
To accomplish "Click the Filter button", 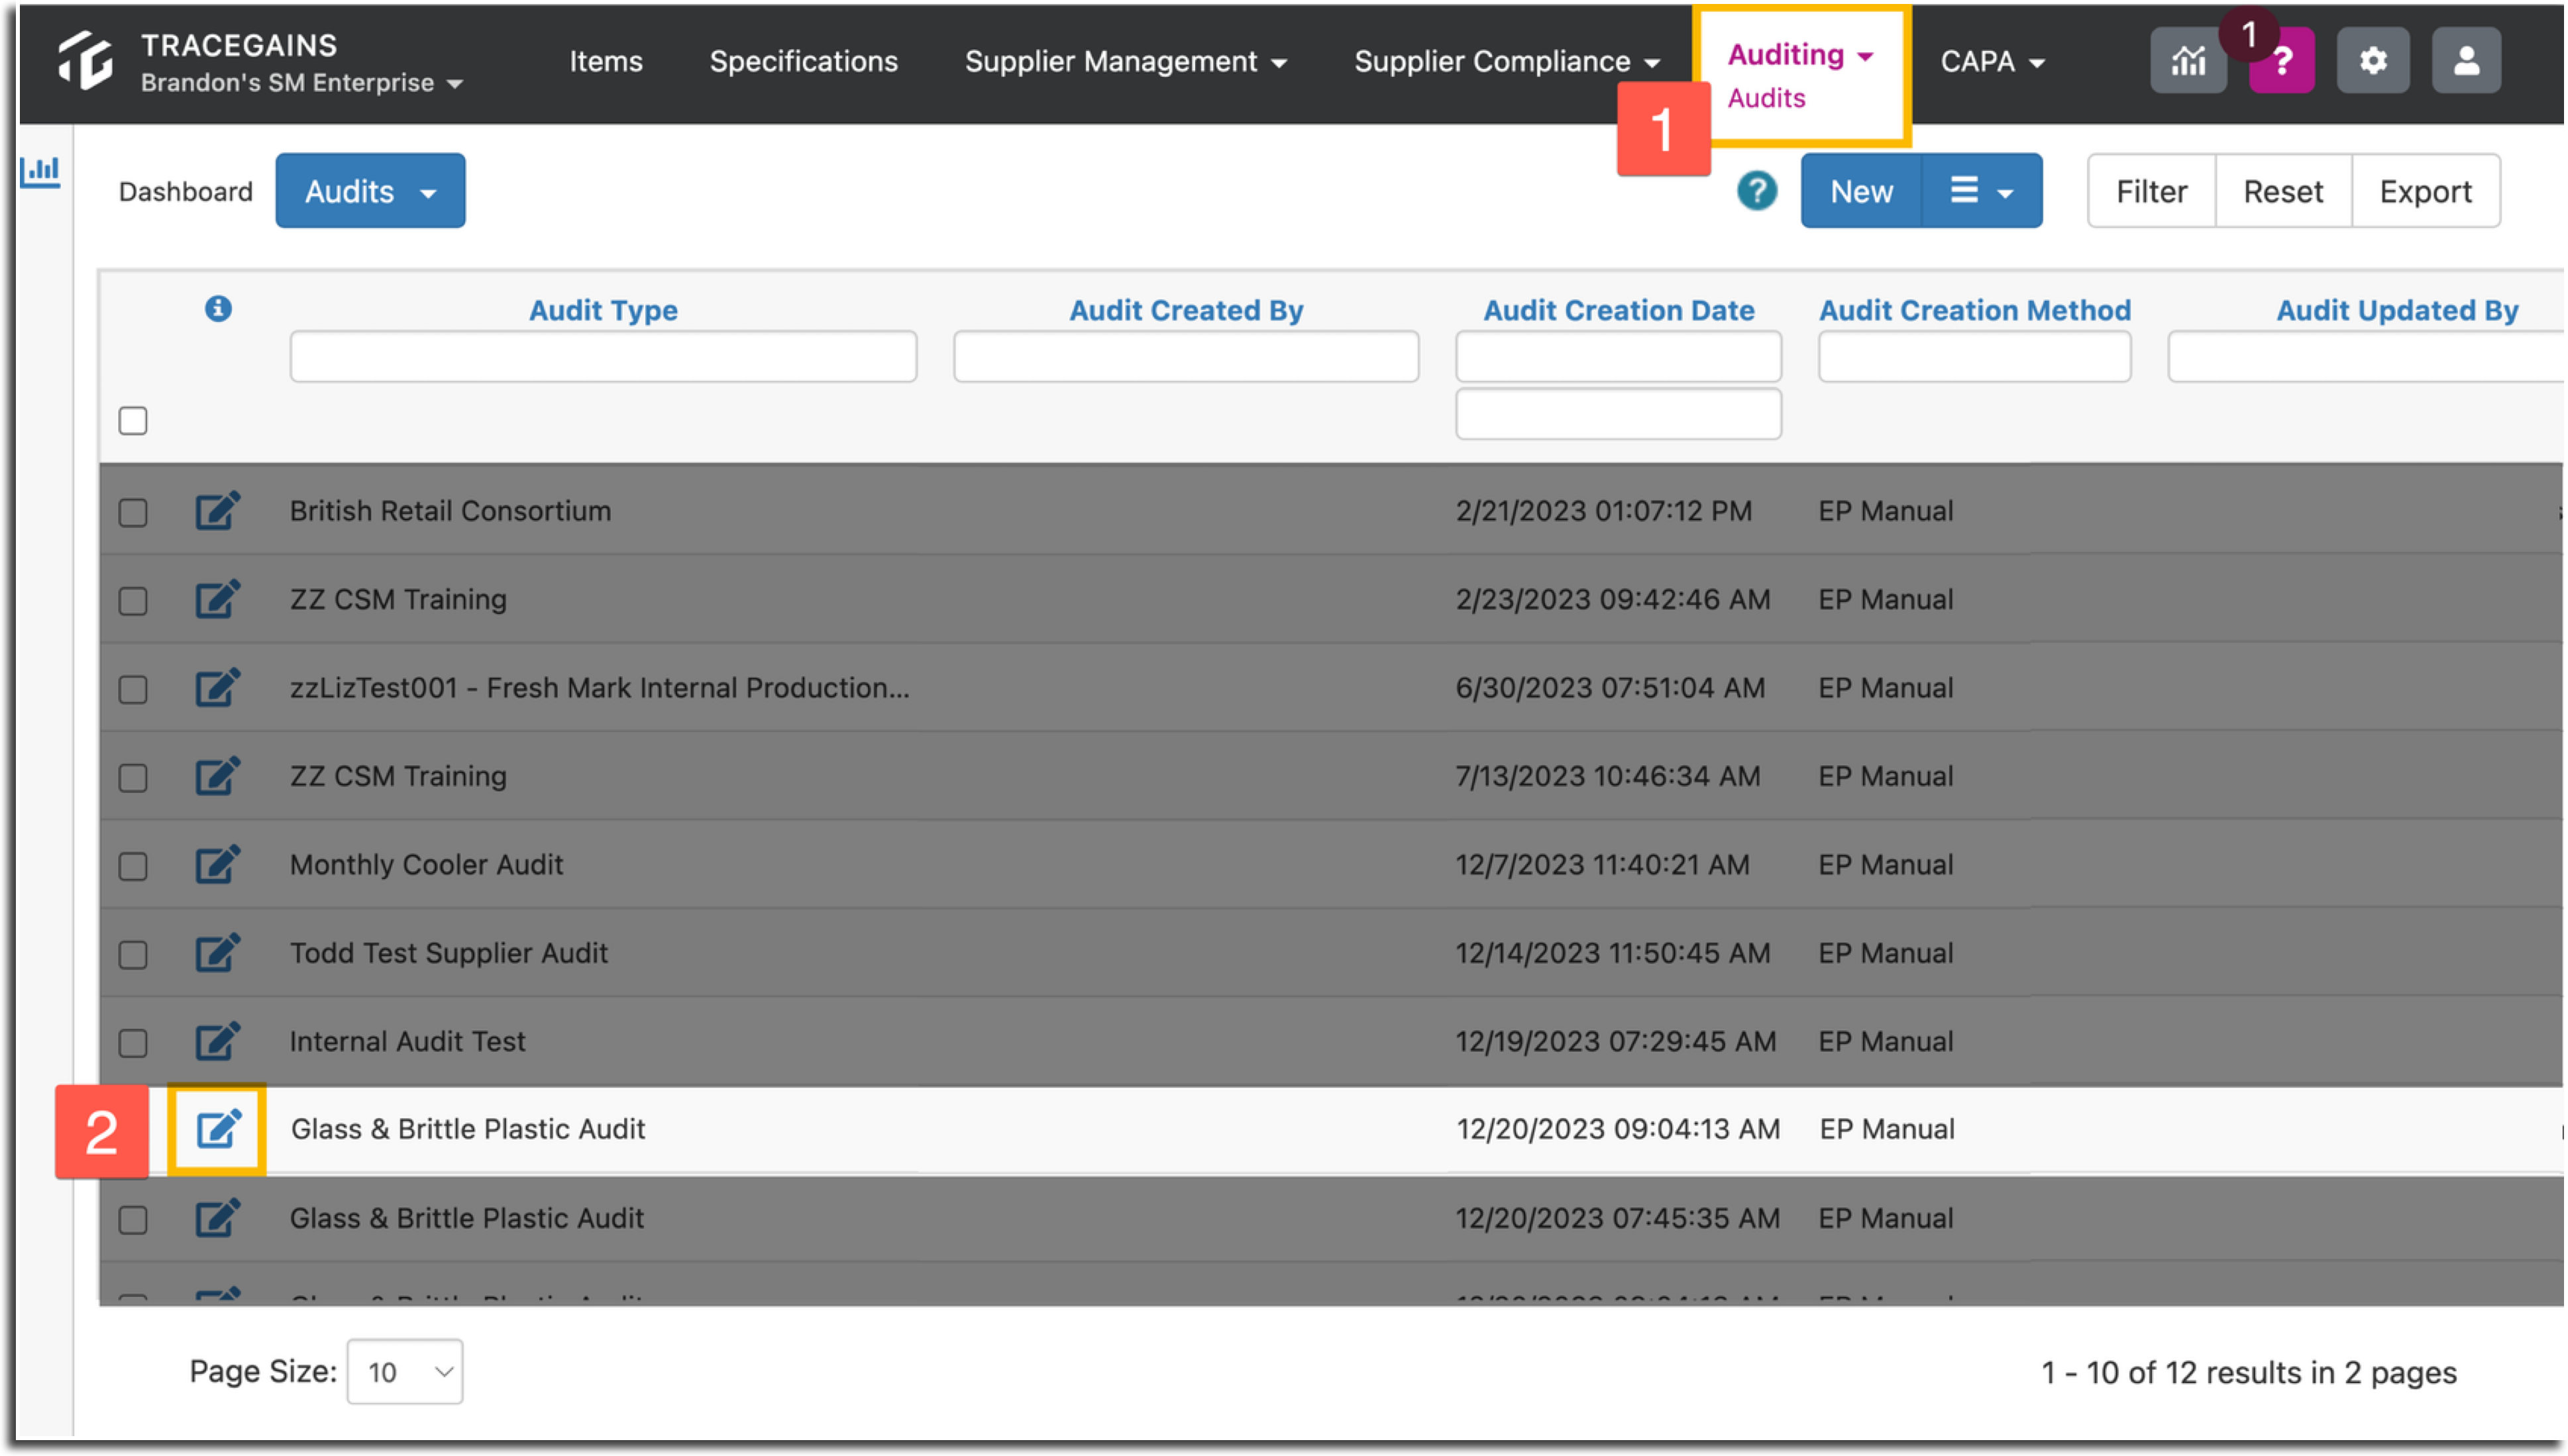I will [2151, 191].
